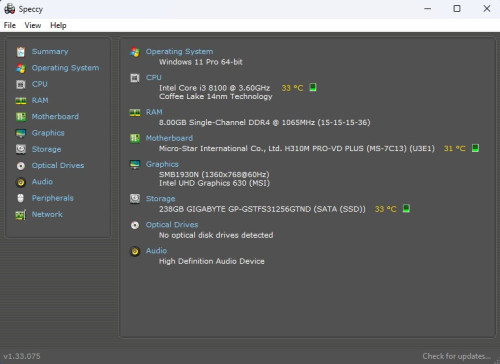Click the green storage temperature indicator icon
500x364 pixels.
(406, 209)
